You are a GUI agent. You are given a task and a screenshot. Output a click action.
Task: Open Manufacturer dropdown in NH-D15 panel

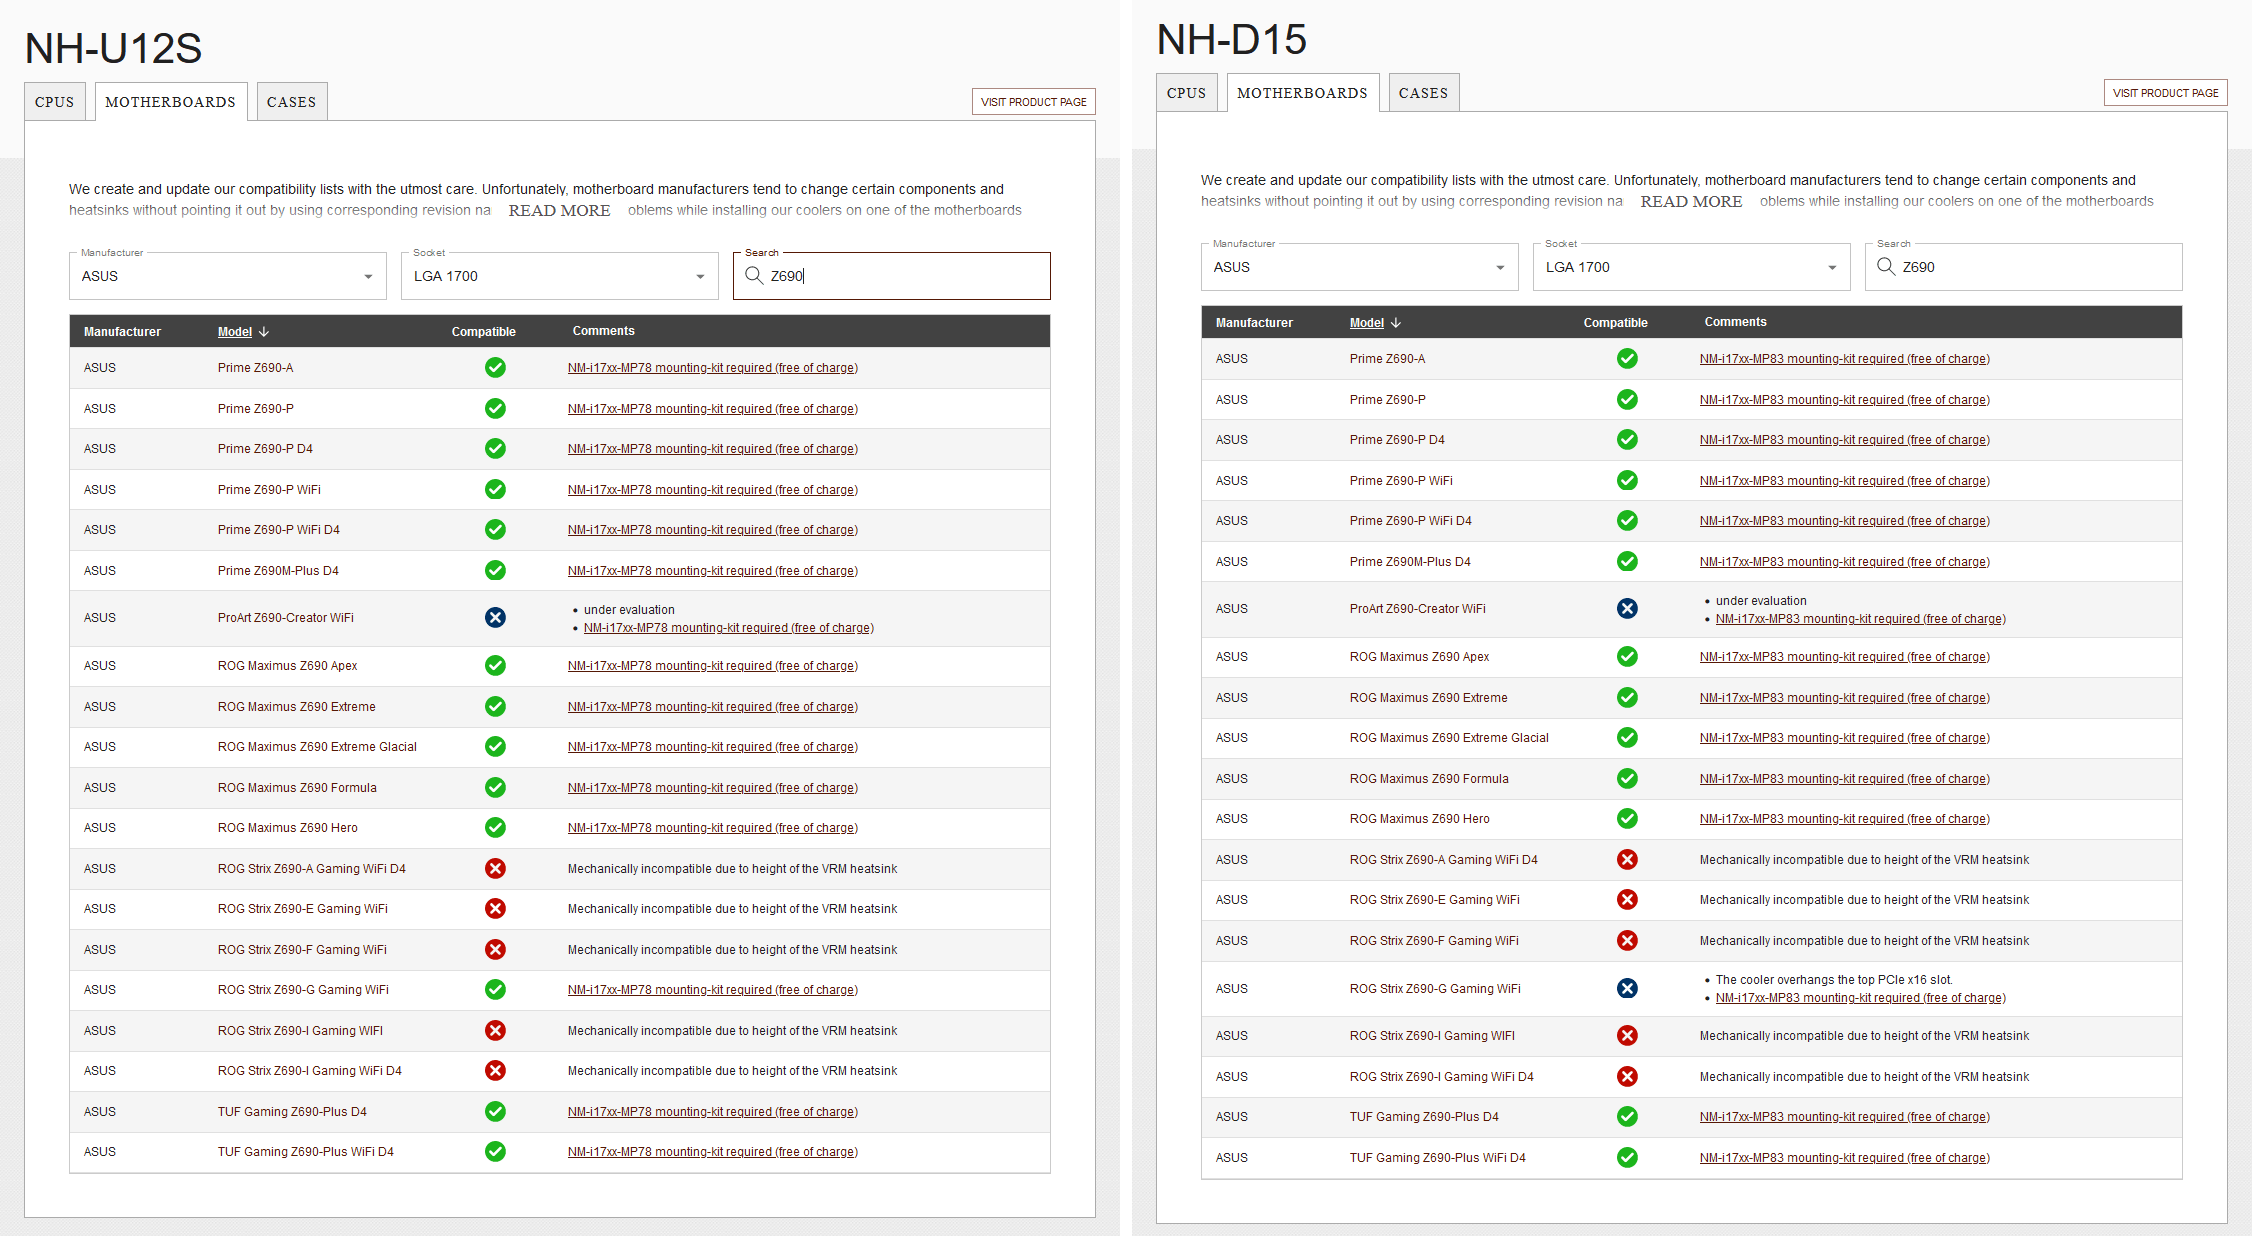[x=1360, y=267]
